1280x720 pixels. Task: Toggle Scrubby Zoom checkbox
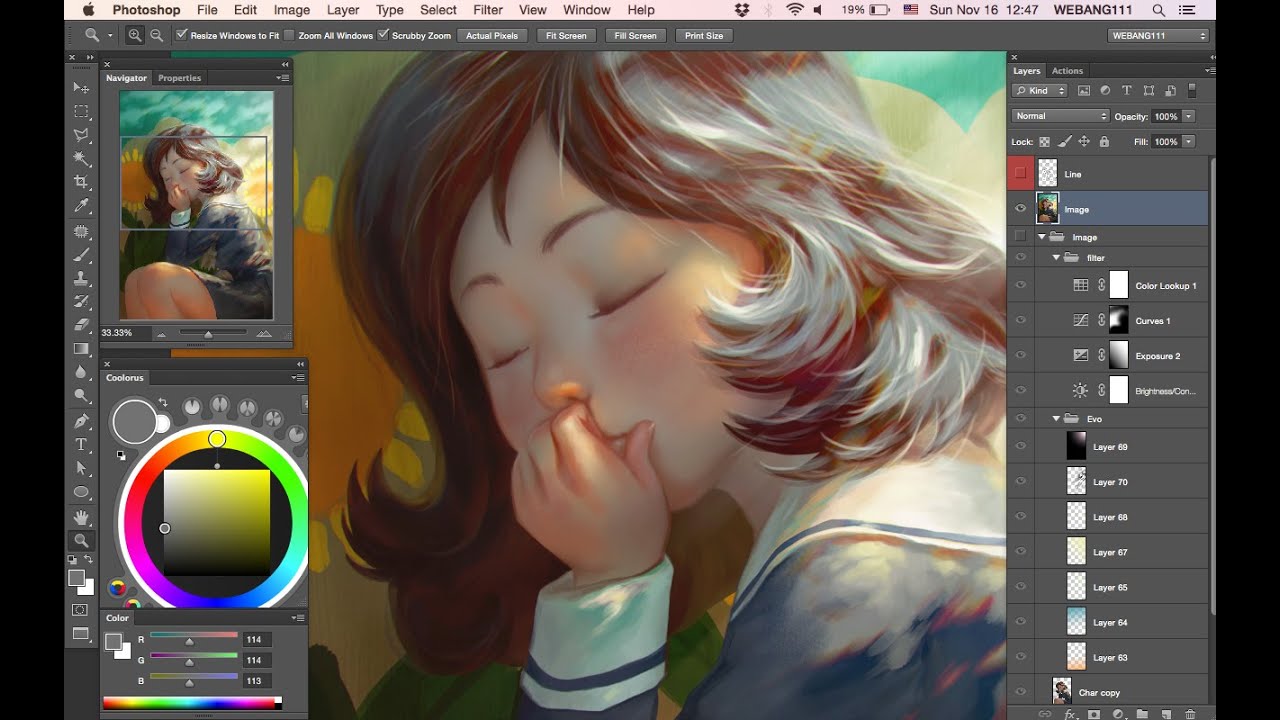pyautogui.click(x=382, y=35)
